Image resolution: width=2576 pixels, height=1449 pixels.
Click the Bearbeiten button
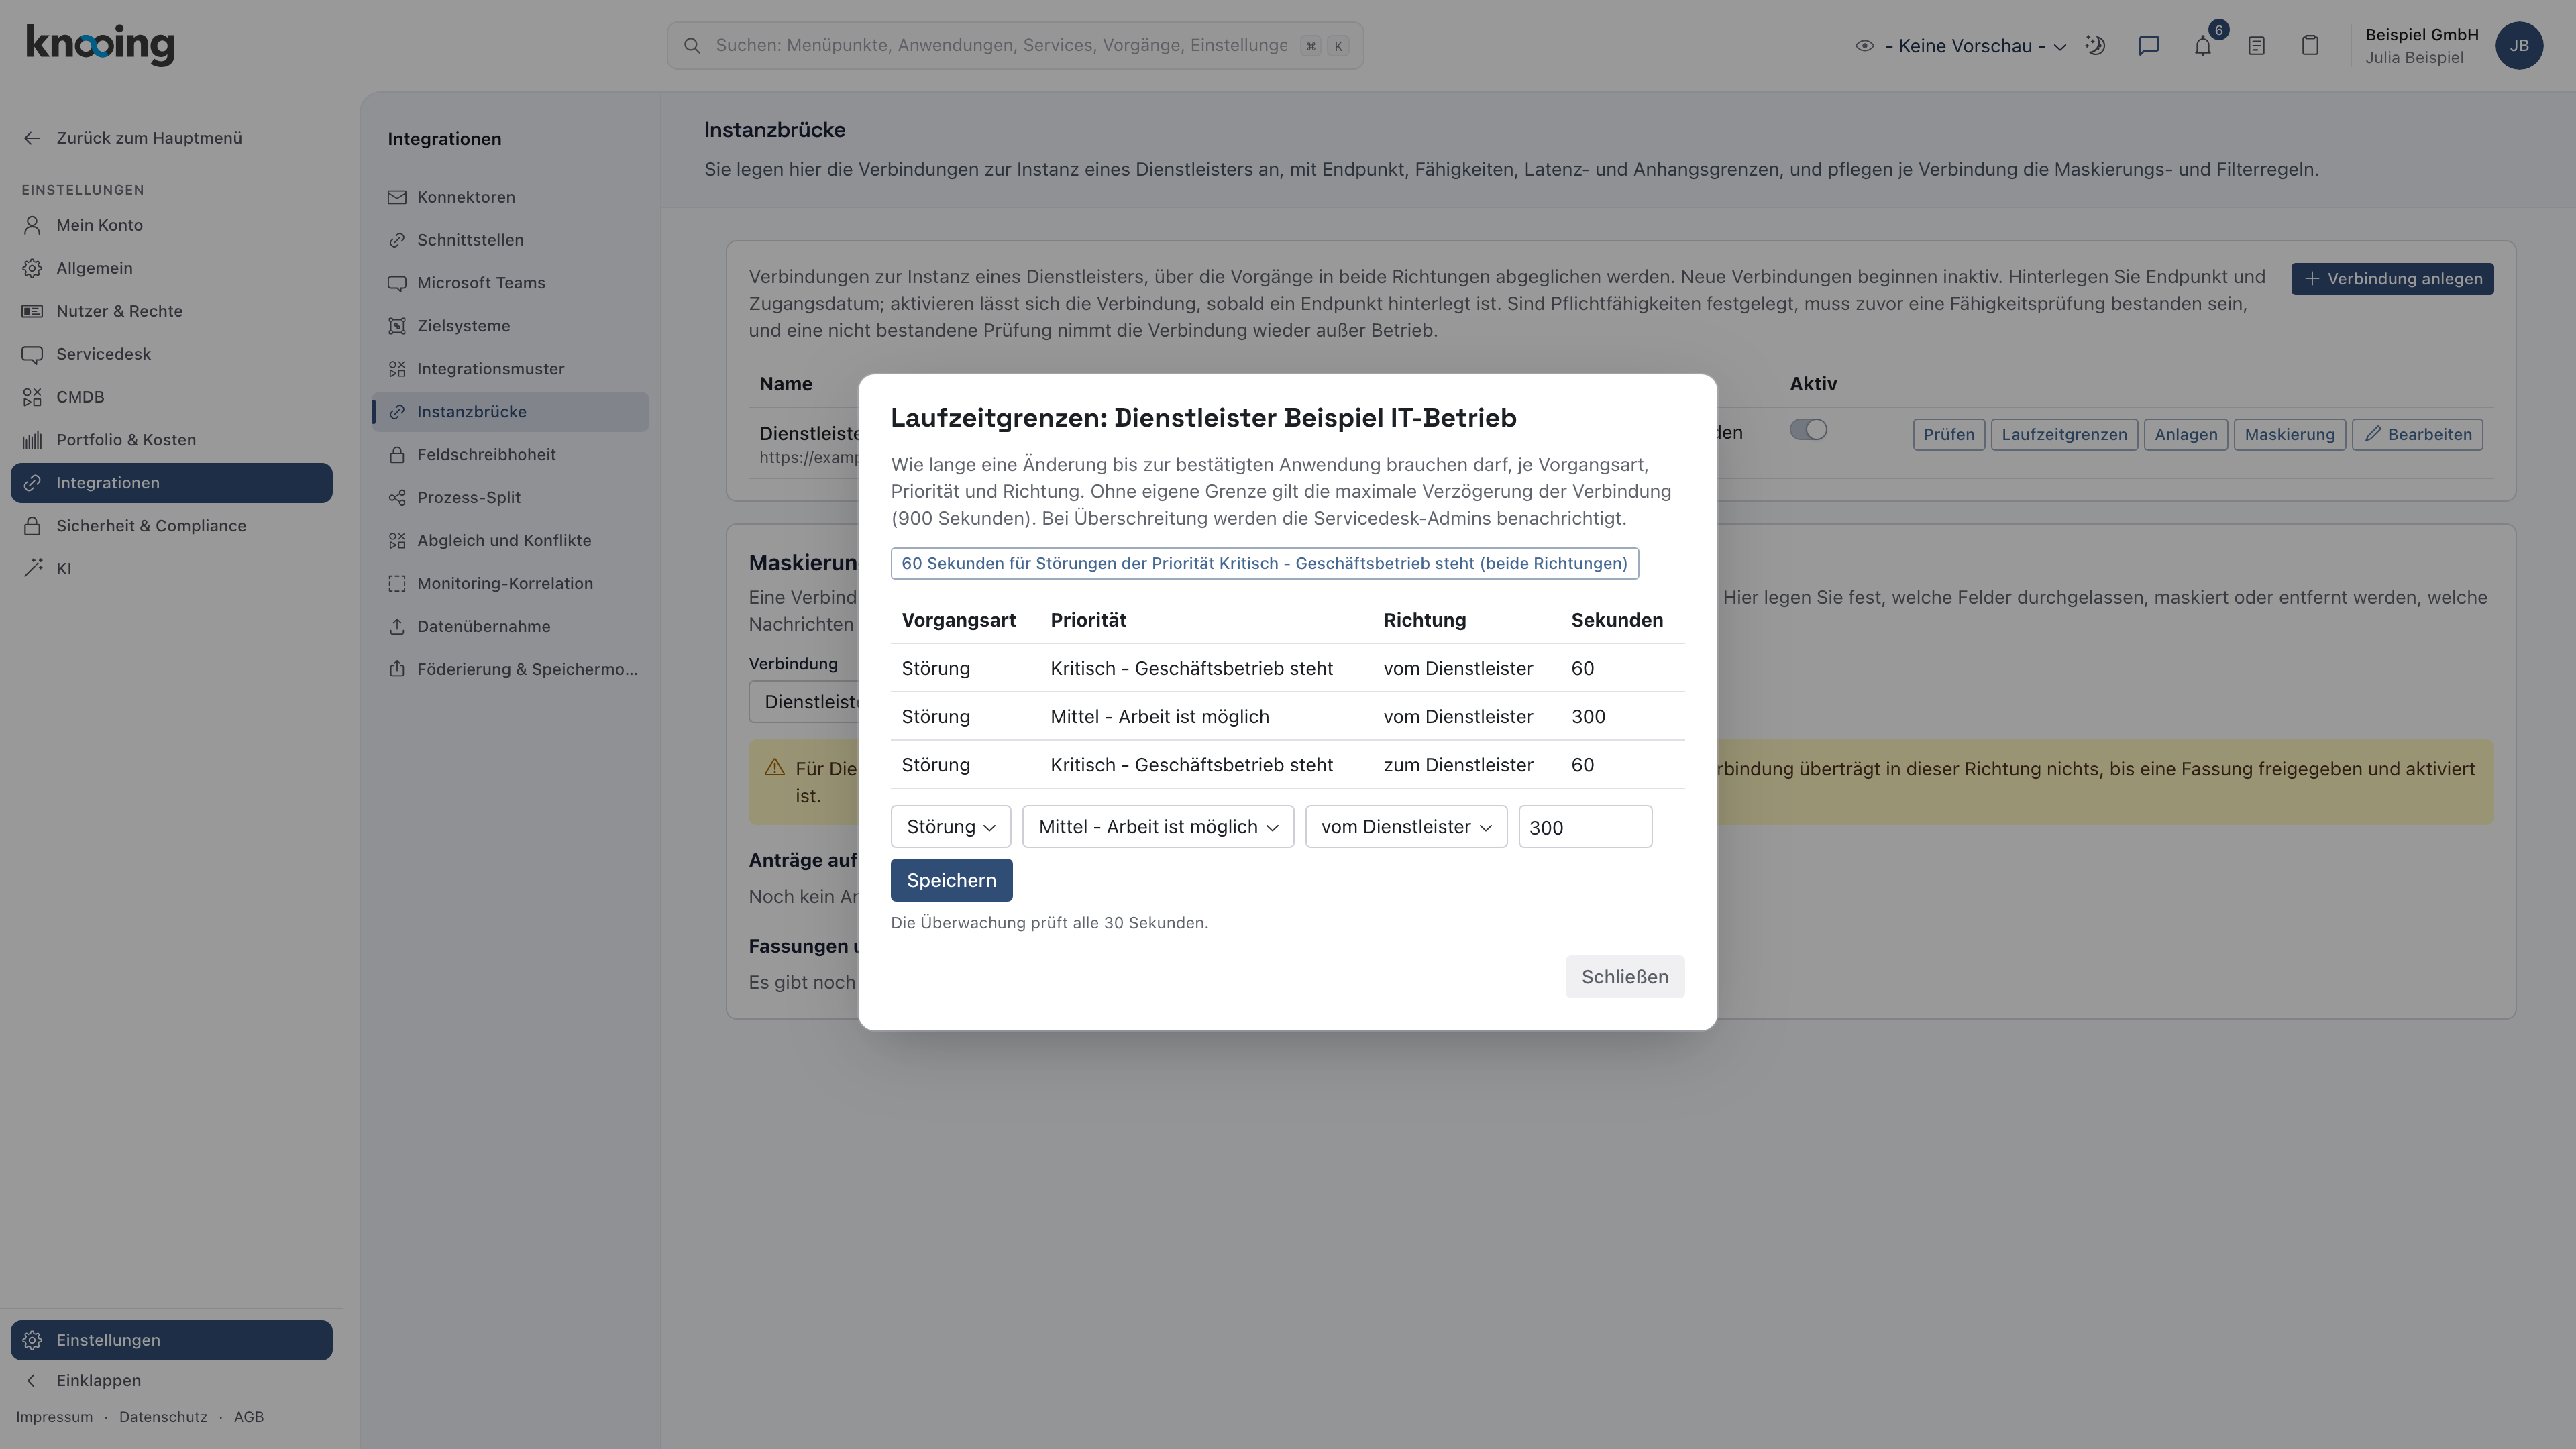pyautogui.click(x=2417, y=435)
